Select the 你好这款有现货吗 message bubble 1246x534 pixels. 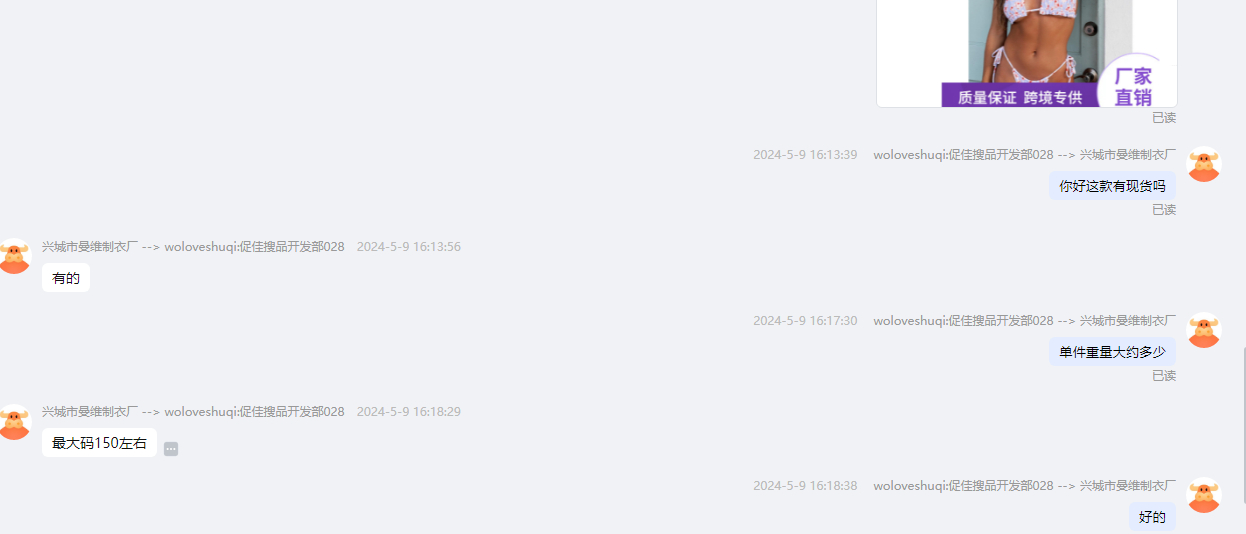coord(1112,186)
